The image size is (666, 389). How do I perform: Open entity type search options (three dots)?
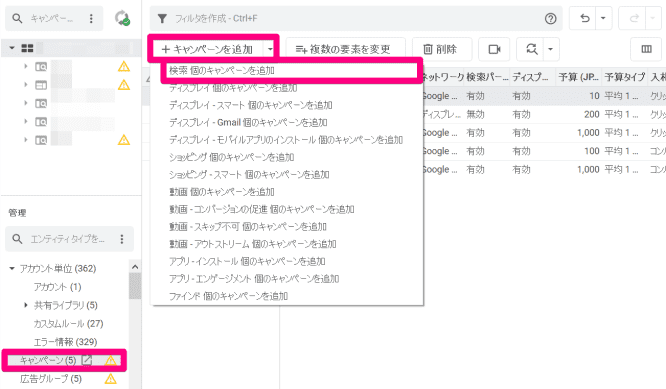pos(122,239)
